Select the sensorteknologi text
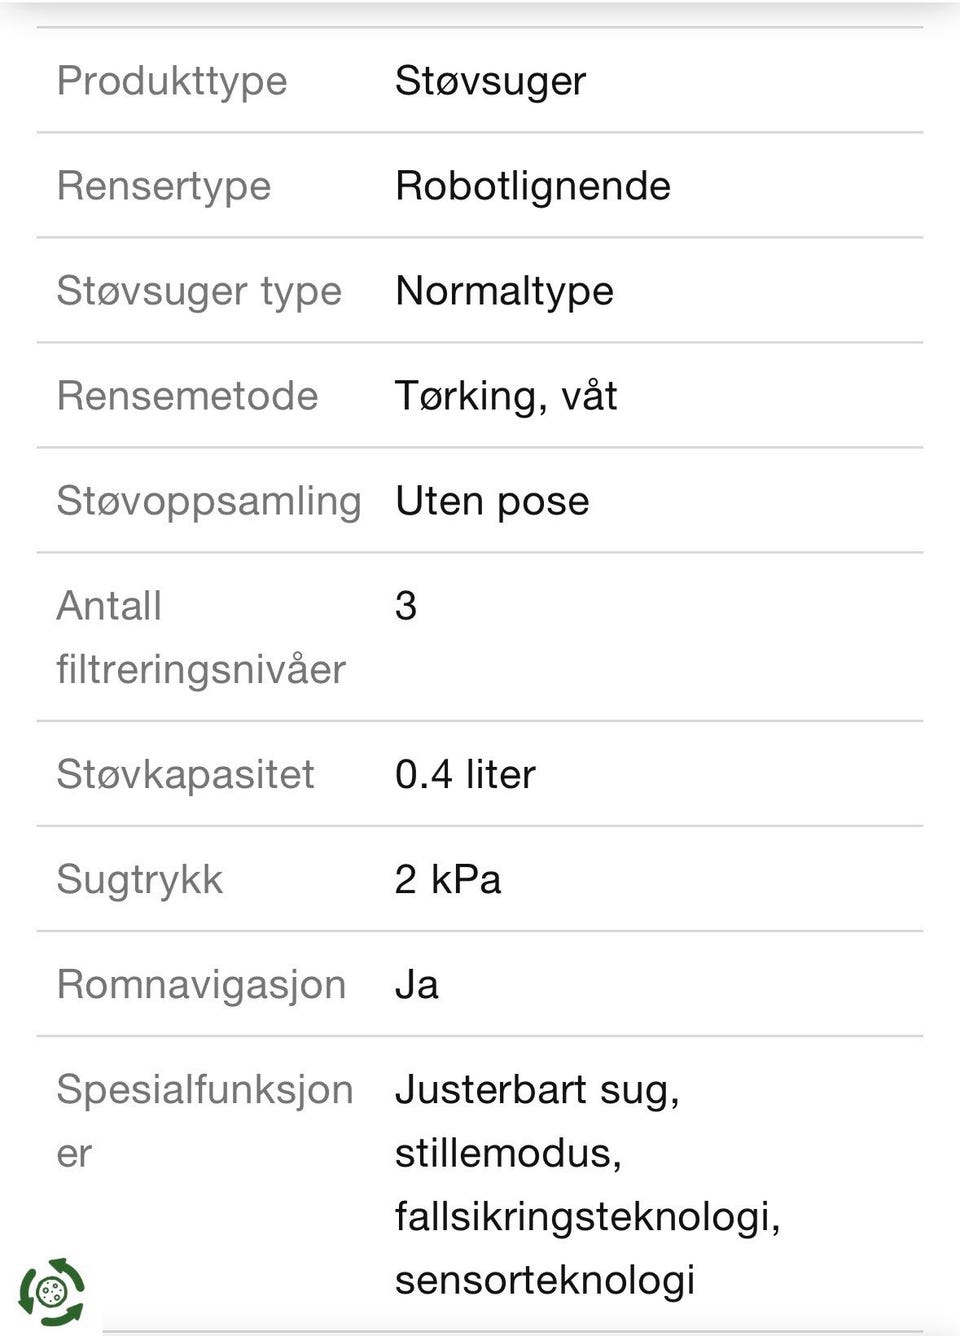This screenshot has width=960, height=1336. [544, 1280]
